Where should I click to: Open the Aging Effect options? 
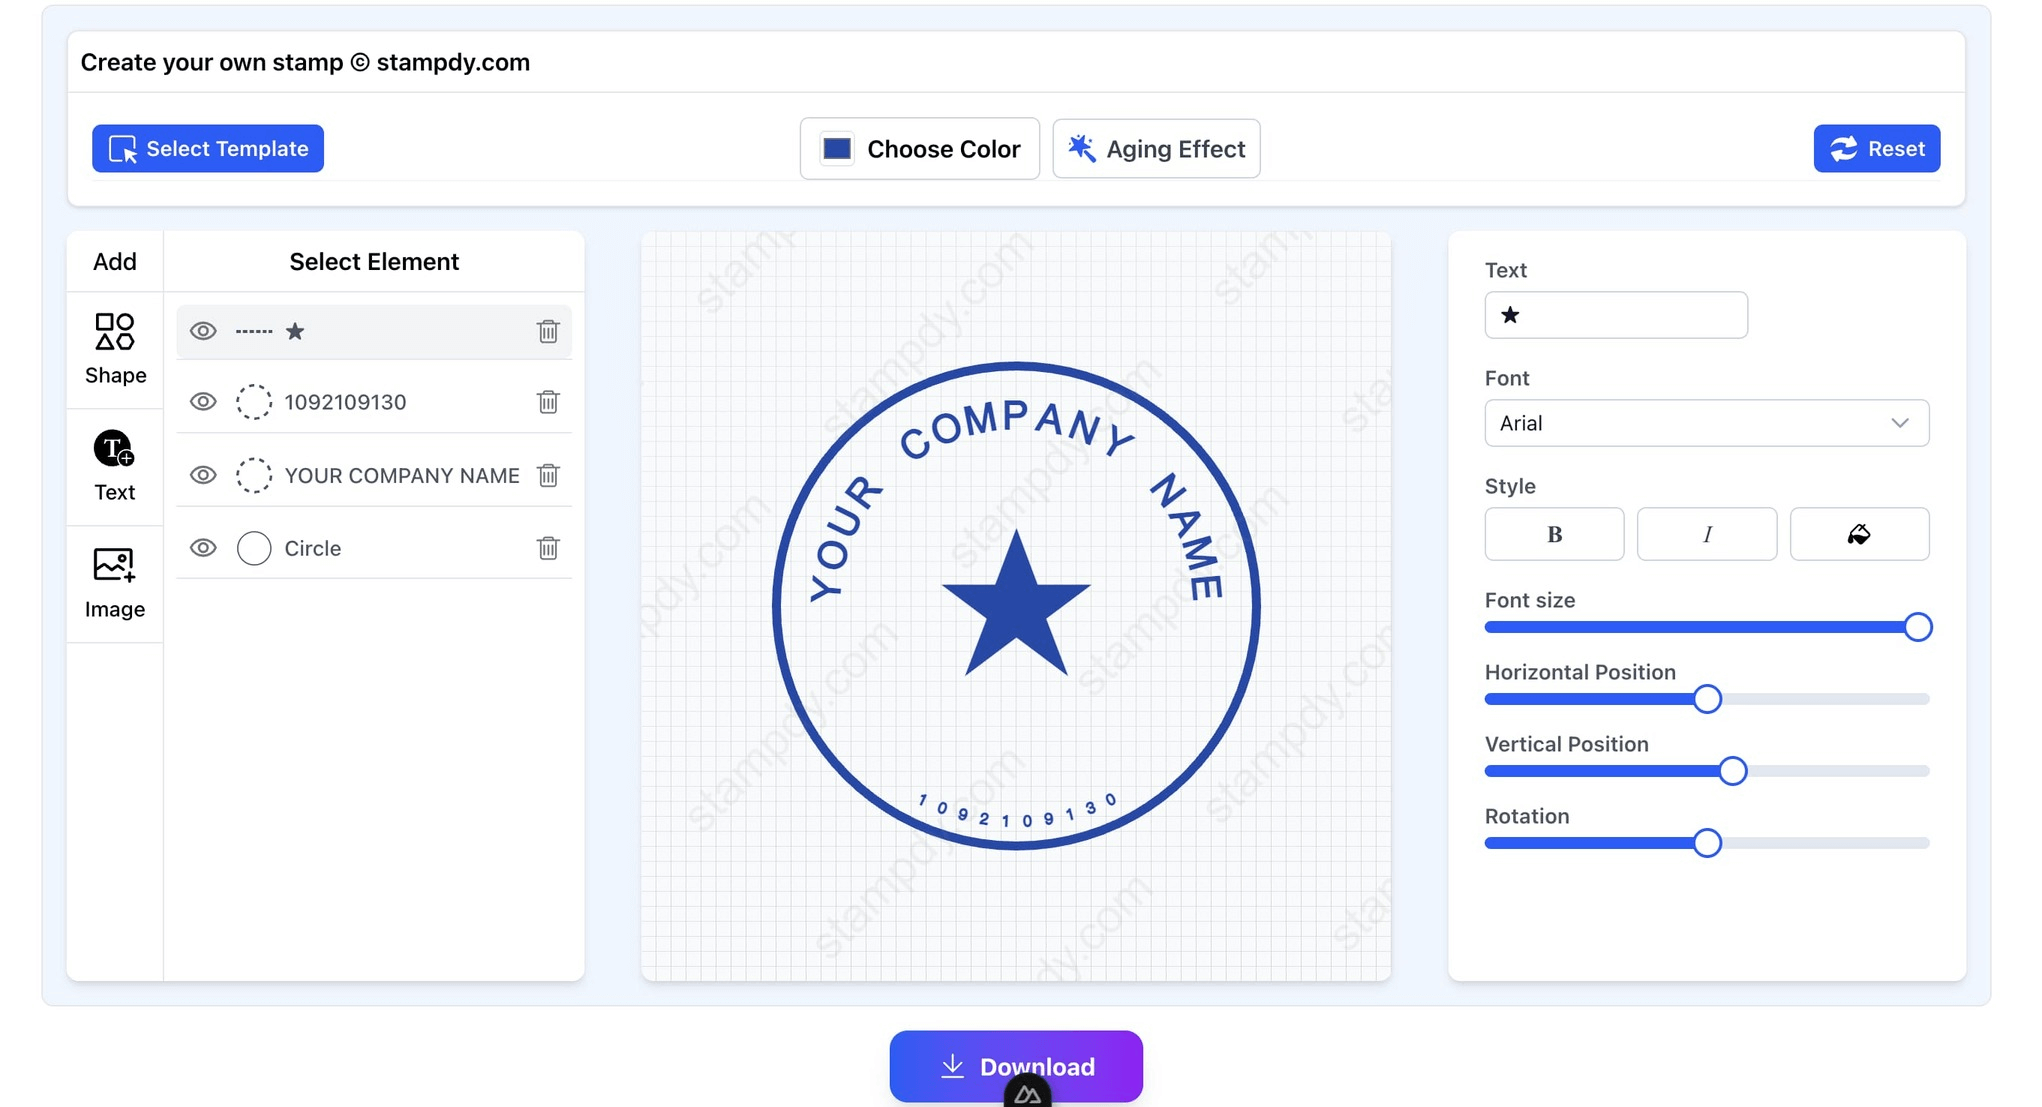click(1156, 149)
